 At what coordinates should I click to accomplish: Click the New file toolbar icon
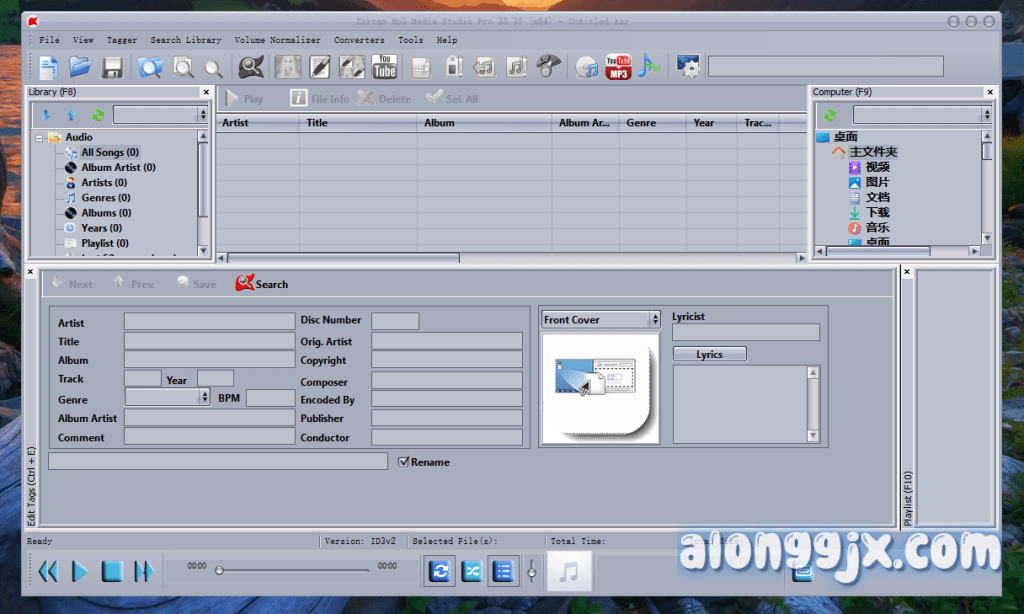48,67
